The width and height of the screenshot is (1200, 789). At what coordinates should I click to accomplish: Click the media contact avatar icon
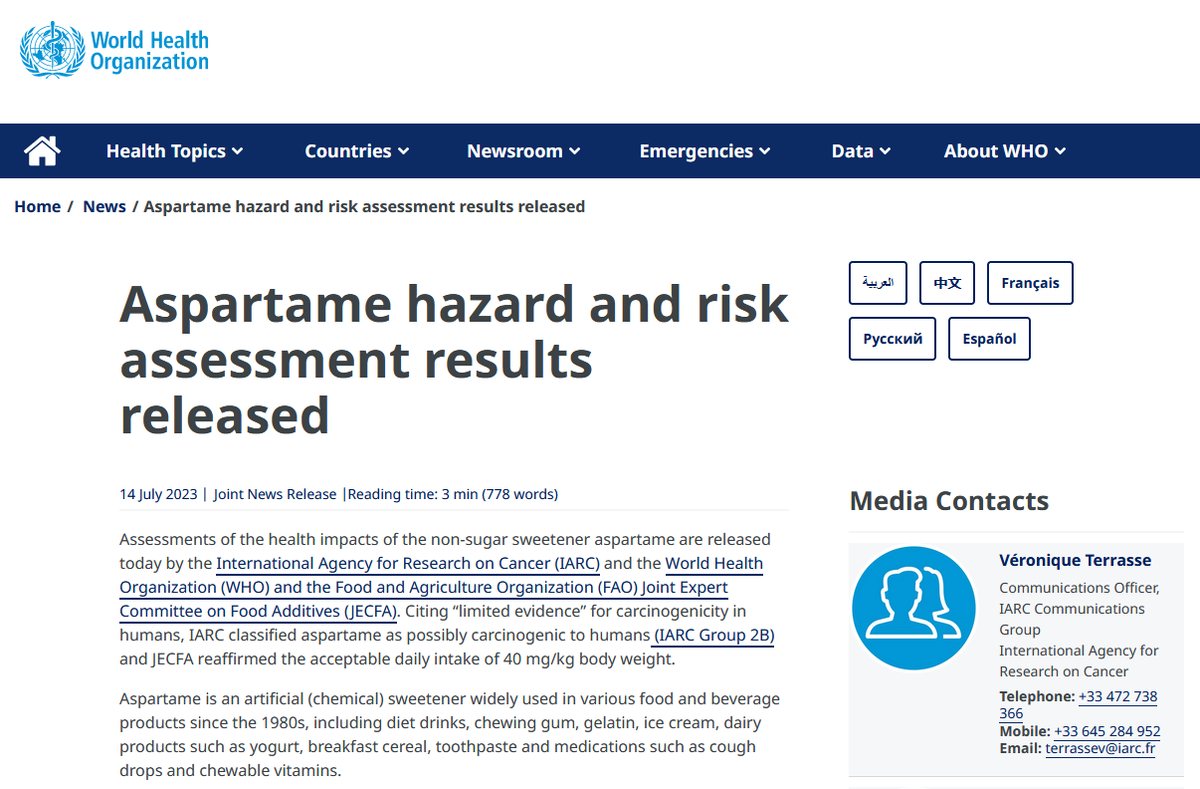(x=913, y=608)
